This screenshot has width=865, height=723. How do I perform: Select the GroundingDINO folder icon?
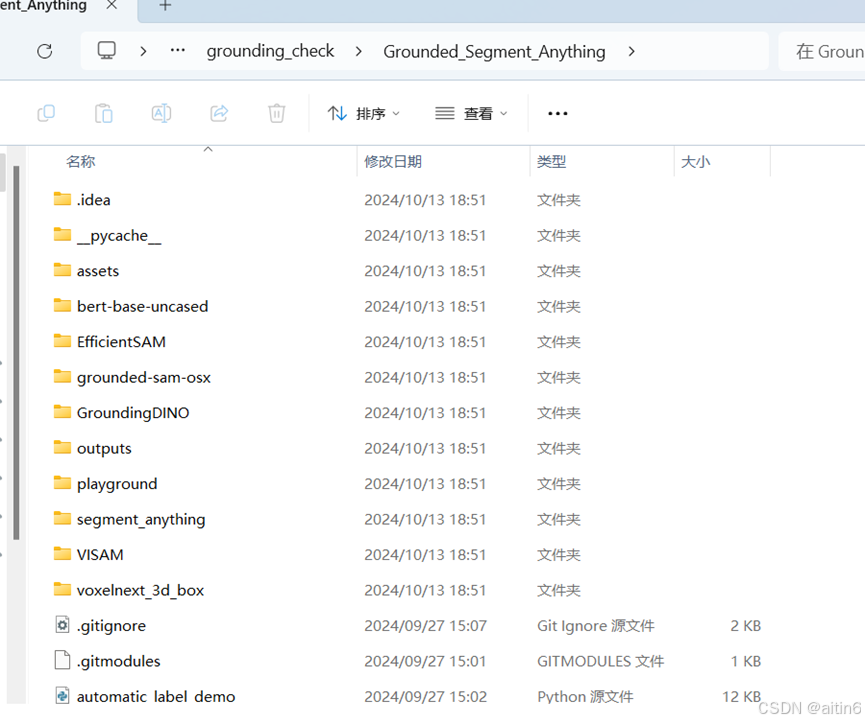pyautogui.click(x=62, y=411)
